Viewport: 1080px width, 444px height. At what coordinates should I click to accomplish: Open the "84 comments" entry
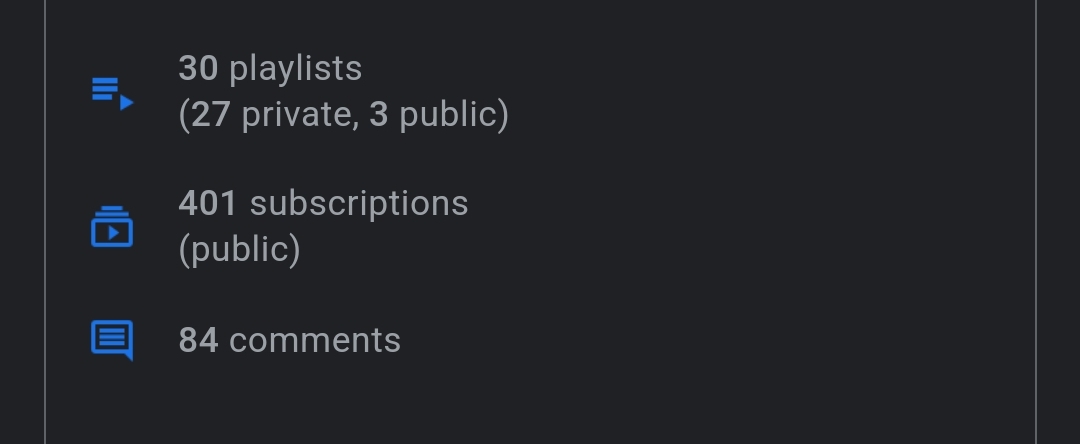289,340
